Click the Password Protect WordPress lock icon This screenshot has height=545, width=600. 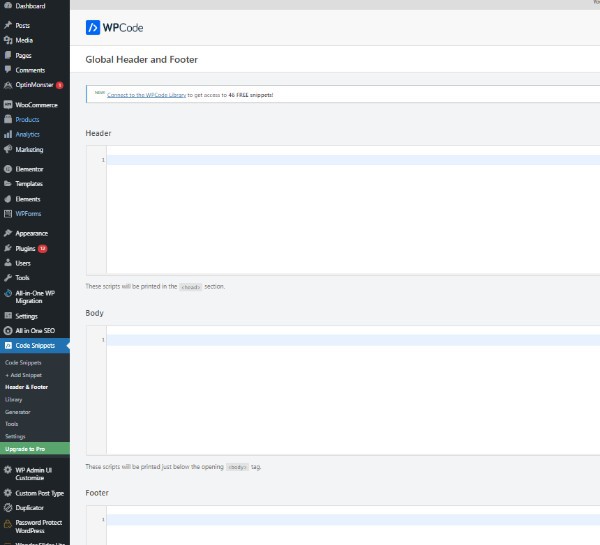coord(8,523)
